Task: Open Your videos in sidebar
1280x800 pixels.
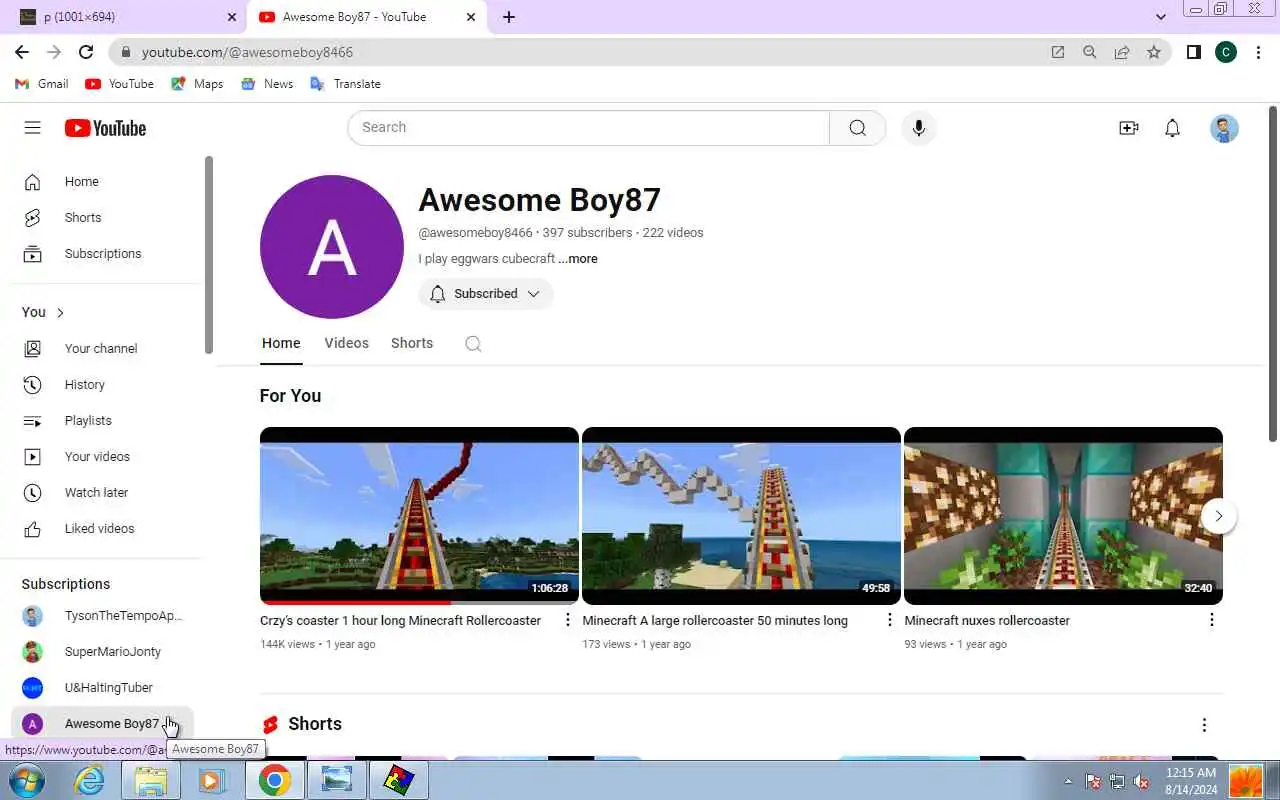Action: 106,457
